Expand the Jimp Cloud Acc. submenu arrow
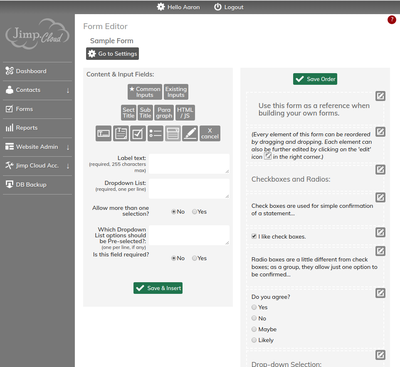This screenshot has height=367, width=400. point(68,166)
